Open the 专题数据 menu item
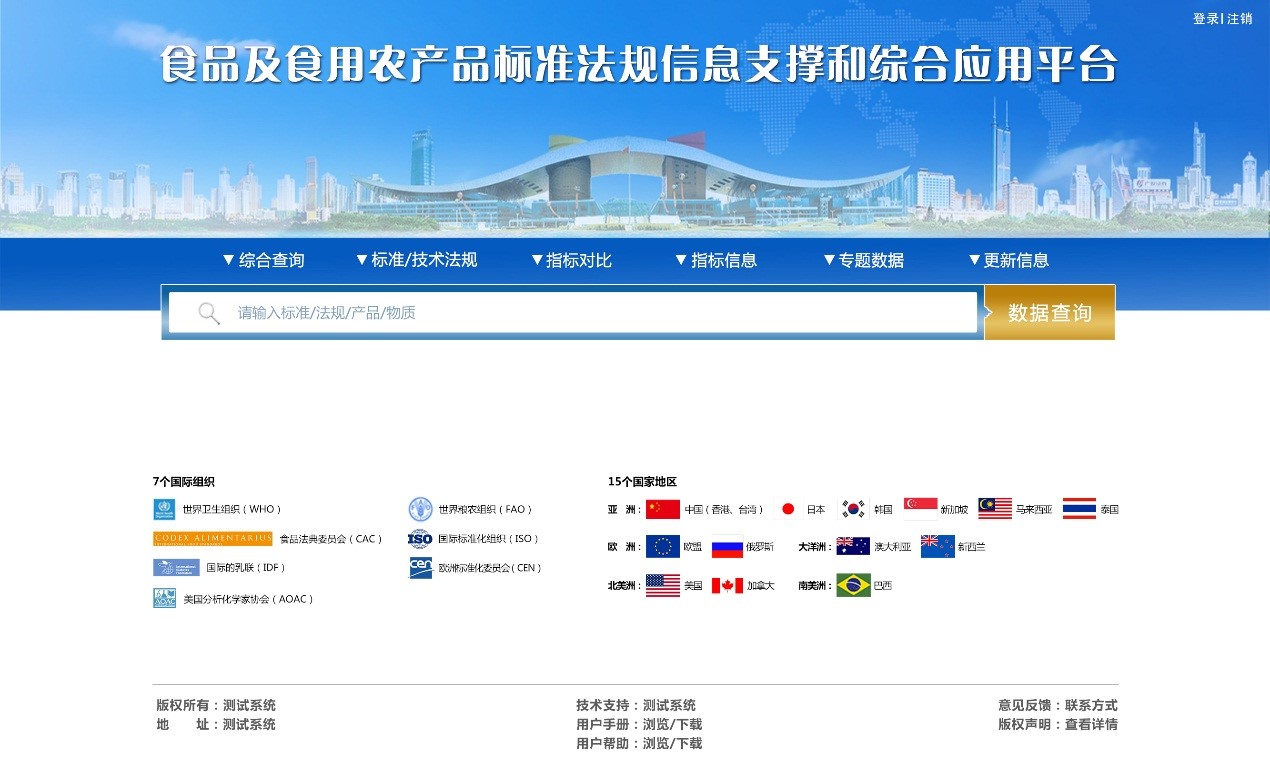Screen dimensions: 1270x773 [x=863, y=260]
